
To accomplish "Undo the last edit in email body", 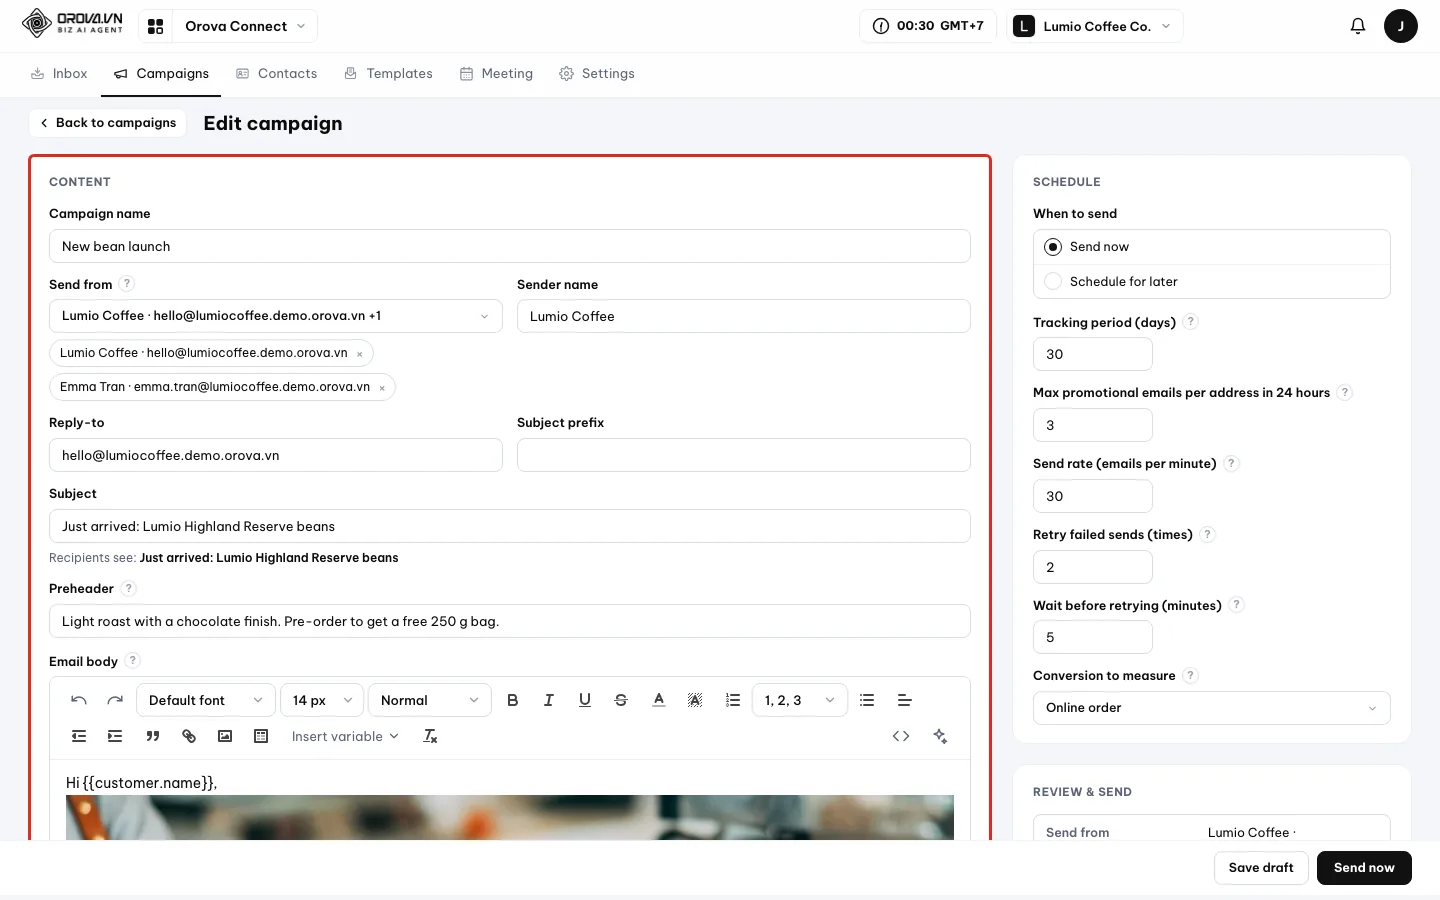I will [x=79, y=700].
